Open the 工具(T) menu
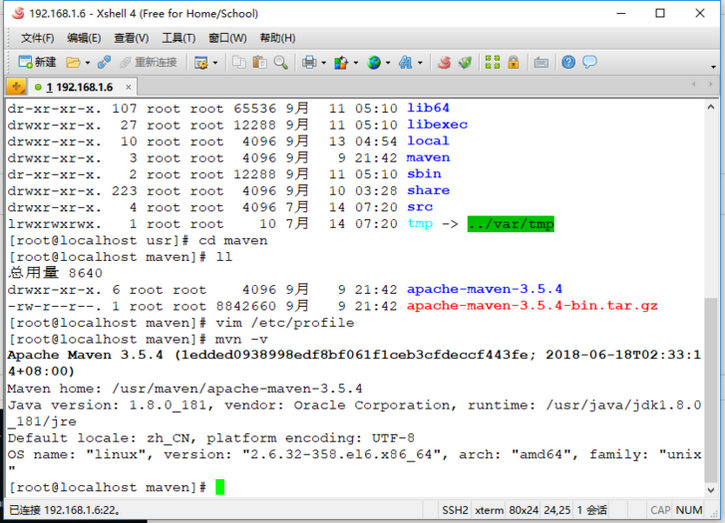Image resolution: width=725 pixels, height=523 pixels. point(178,38)
